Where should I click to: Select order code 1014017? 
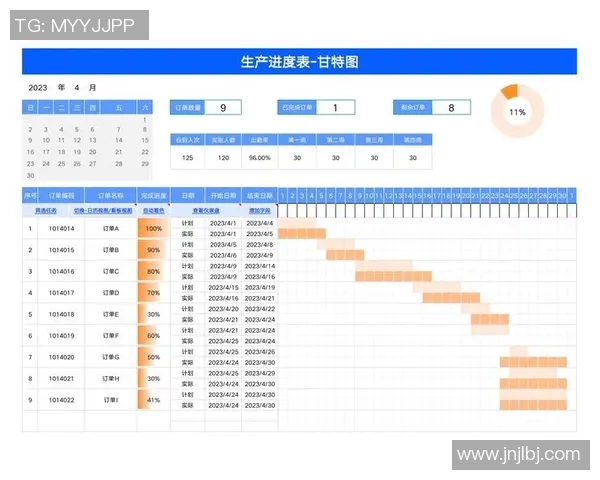(x=61, y=293)
